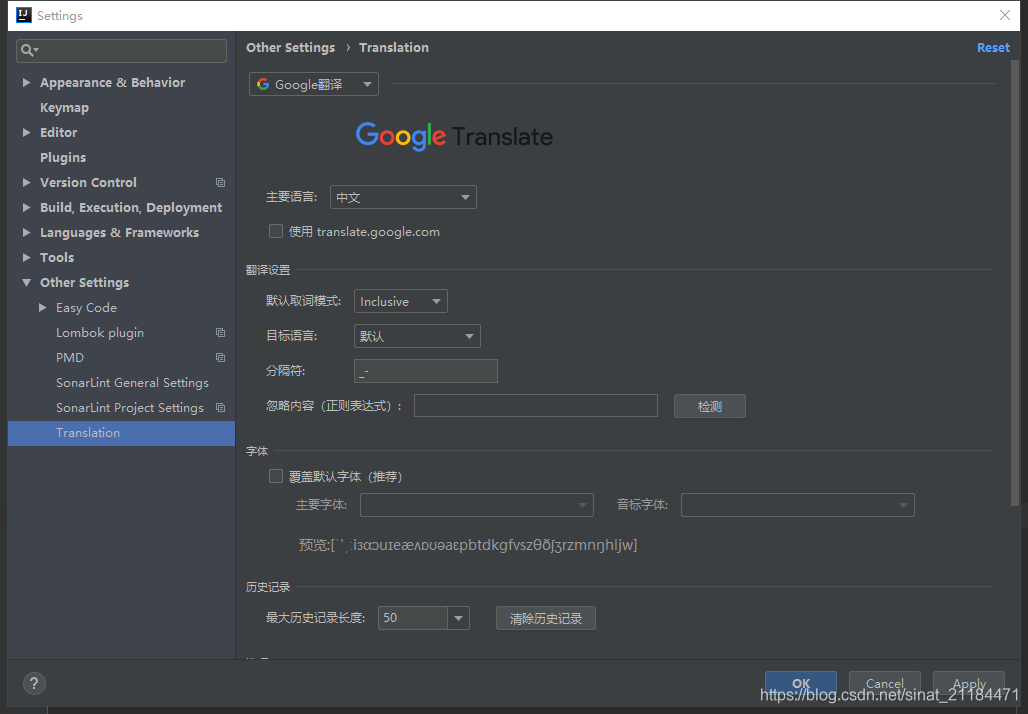Collapse the Other Settings tree node

(26, 283)
